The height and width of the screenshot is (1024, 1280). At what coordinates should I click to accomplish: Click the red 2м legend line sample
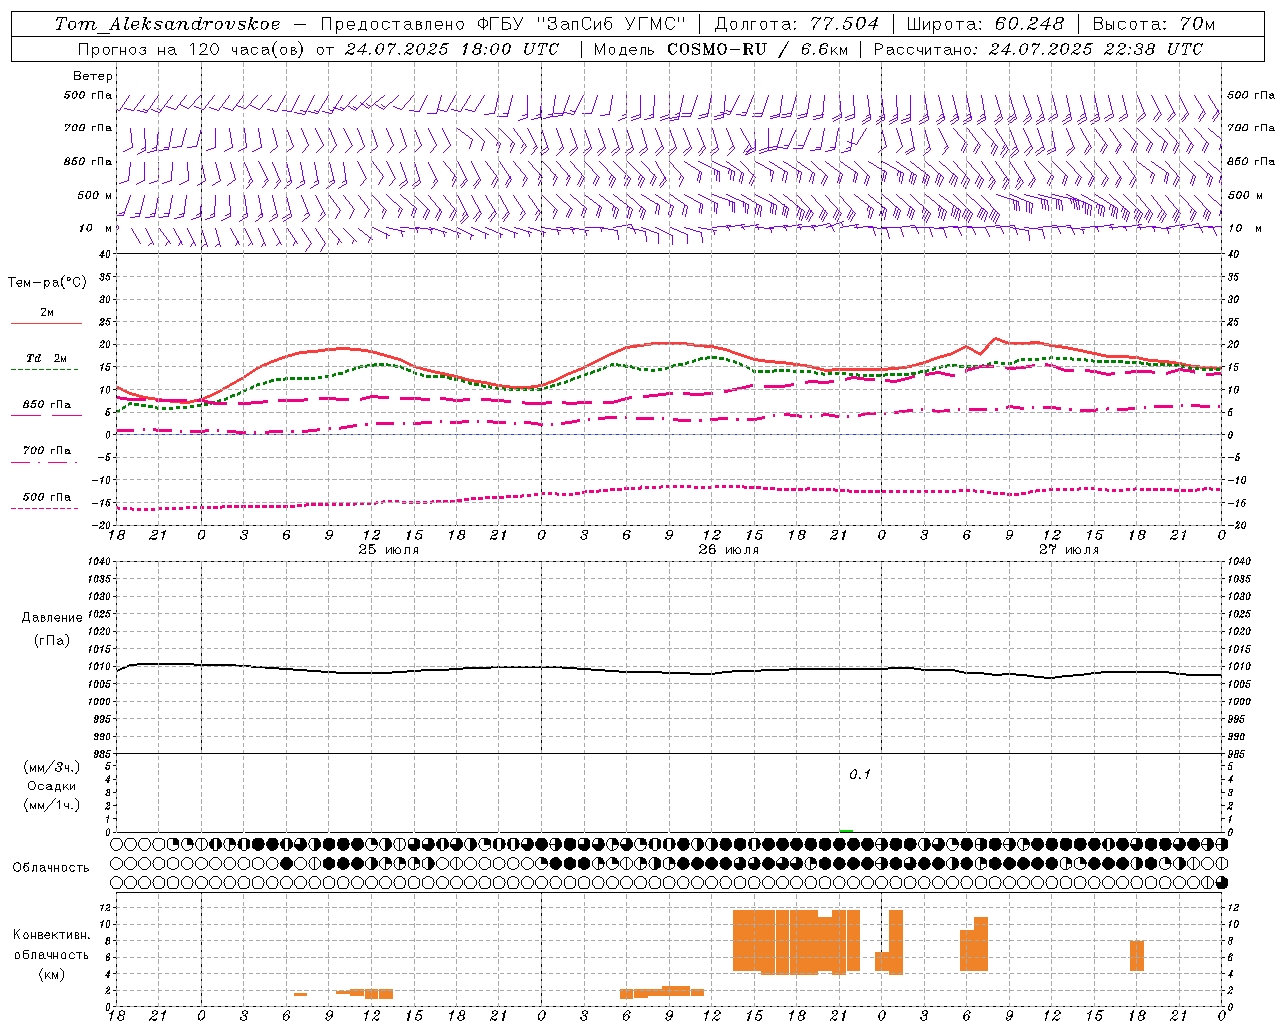(46, 323)
